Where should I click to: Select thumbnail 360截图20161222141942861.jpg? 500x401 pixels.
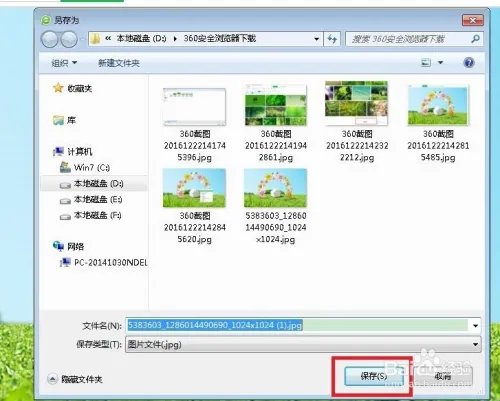pyautogui.click(x=276, y=105)
